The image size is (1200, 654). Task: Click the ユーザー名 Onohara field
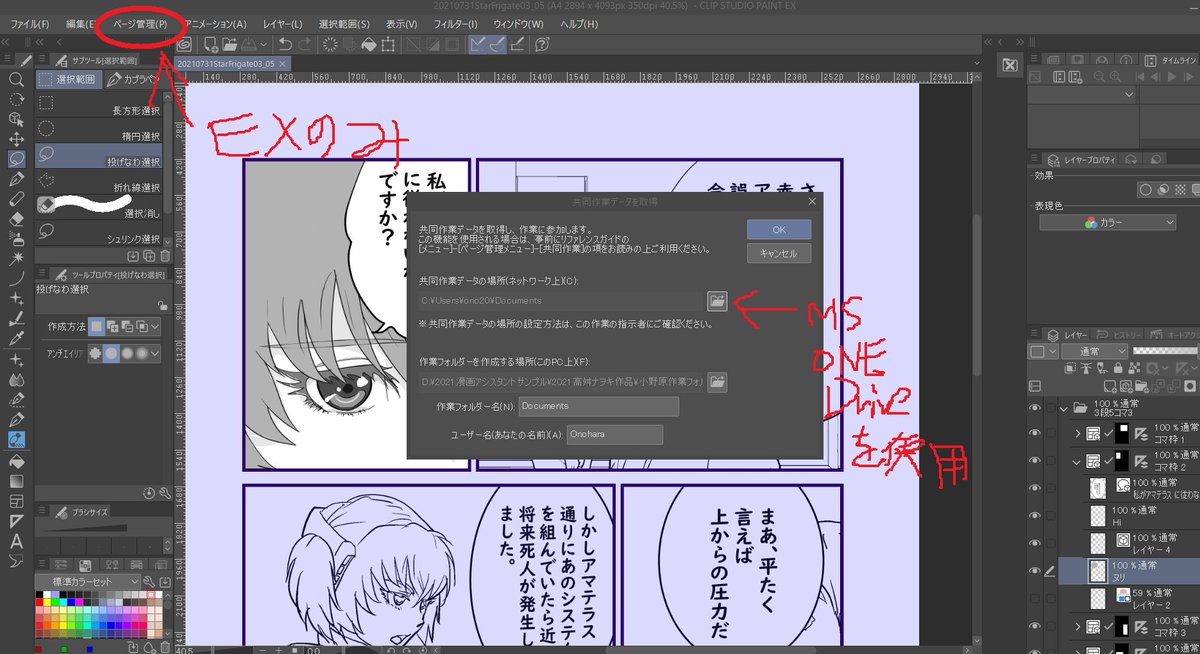point(615,434)
